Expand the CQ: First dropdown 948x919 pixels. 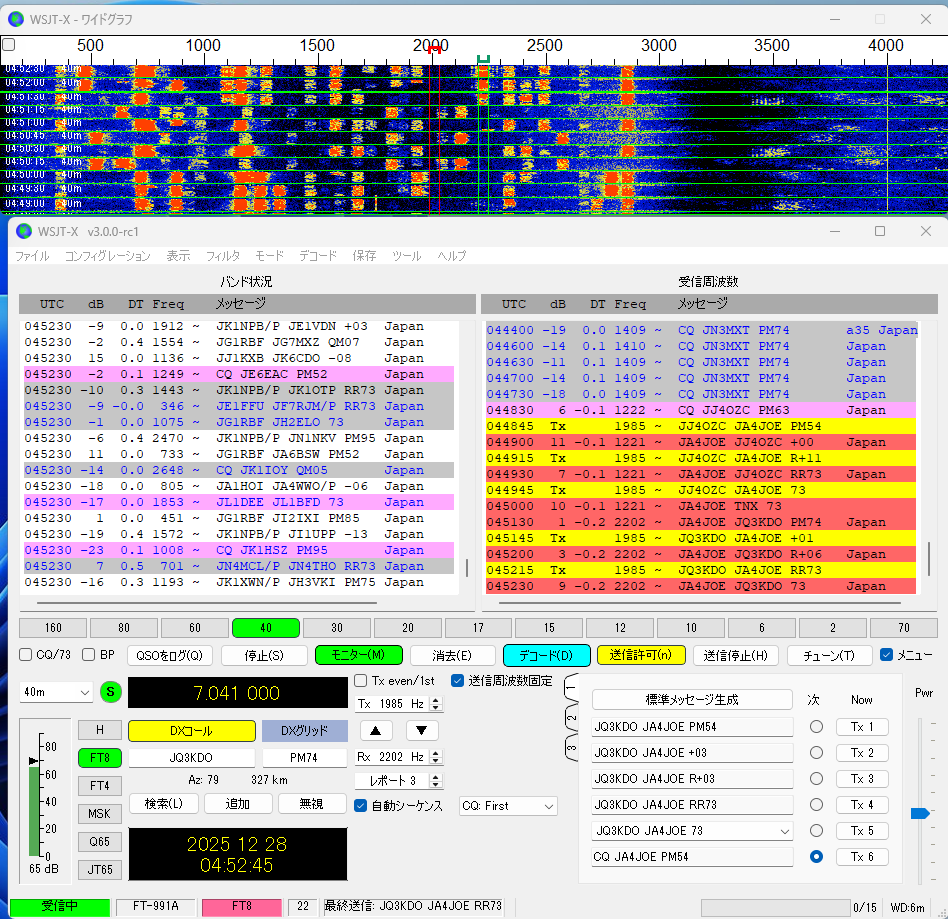[x=508, y=806]
